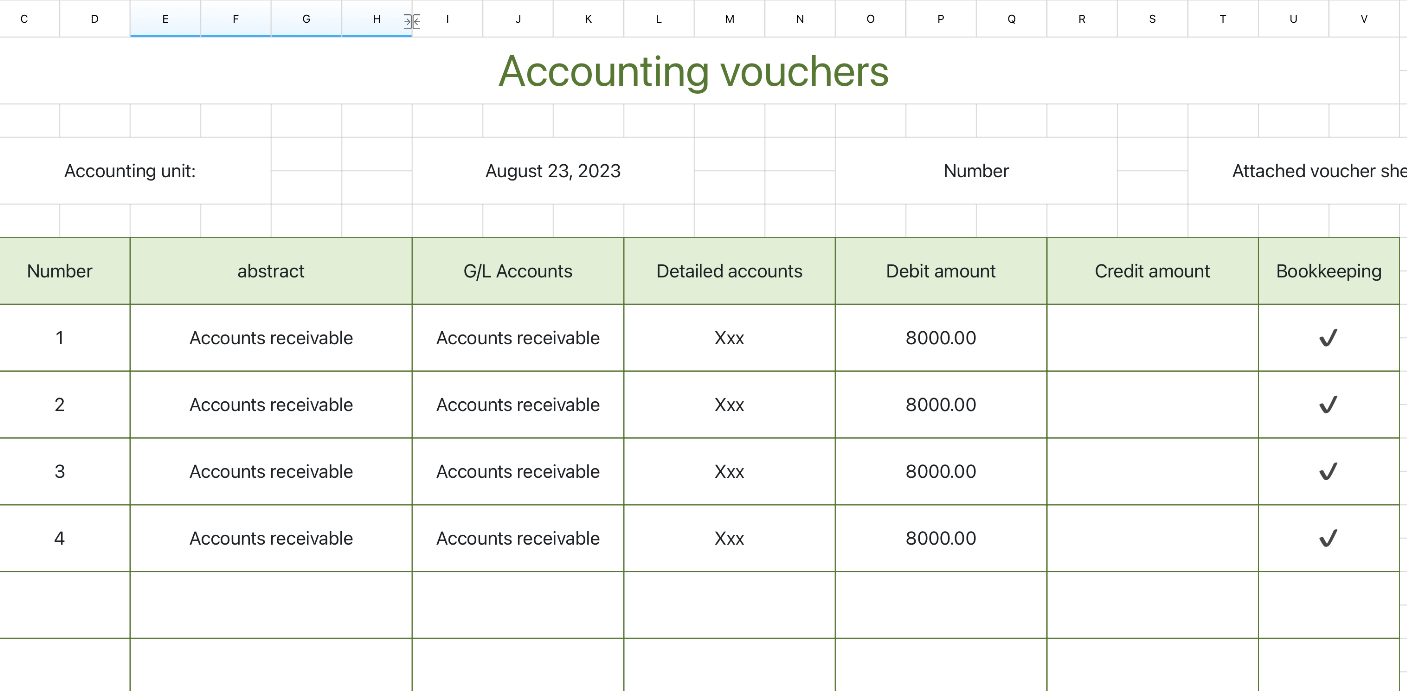Select abstract cell in row 2
This screenshot has height=691, width=1407.
tap(271, 405)
